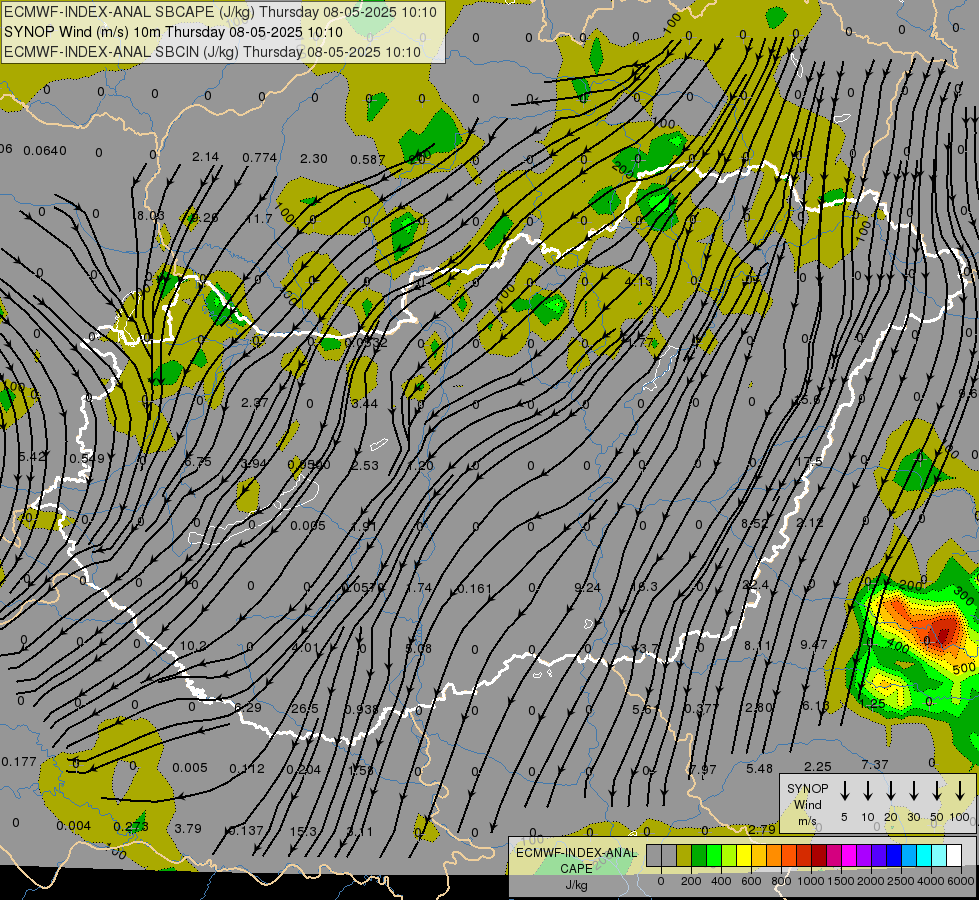Click the map value 0.161
The image size is (979, 900).
[475, 588]
